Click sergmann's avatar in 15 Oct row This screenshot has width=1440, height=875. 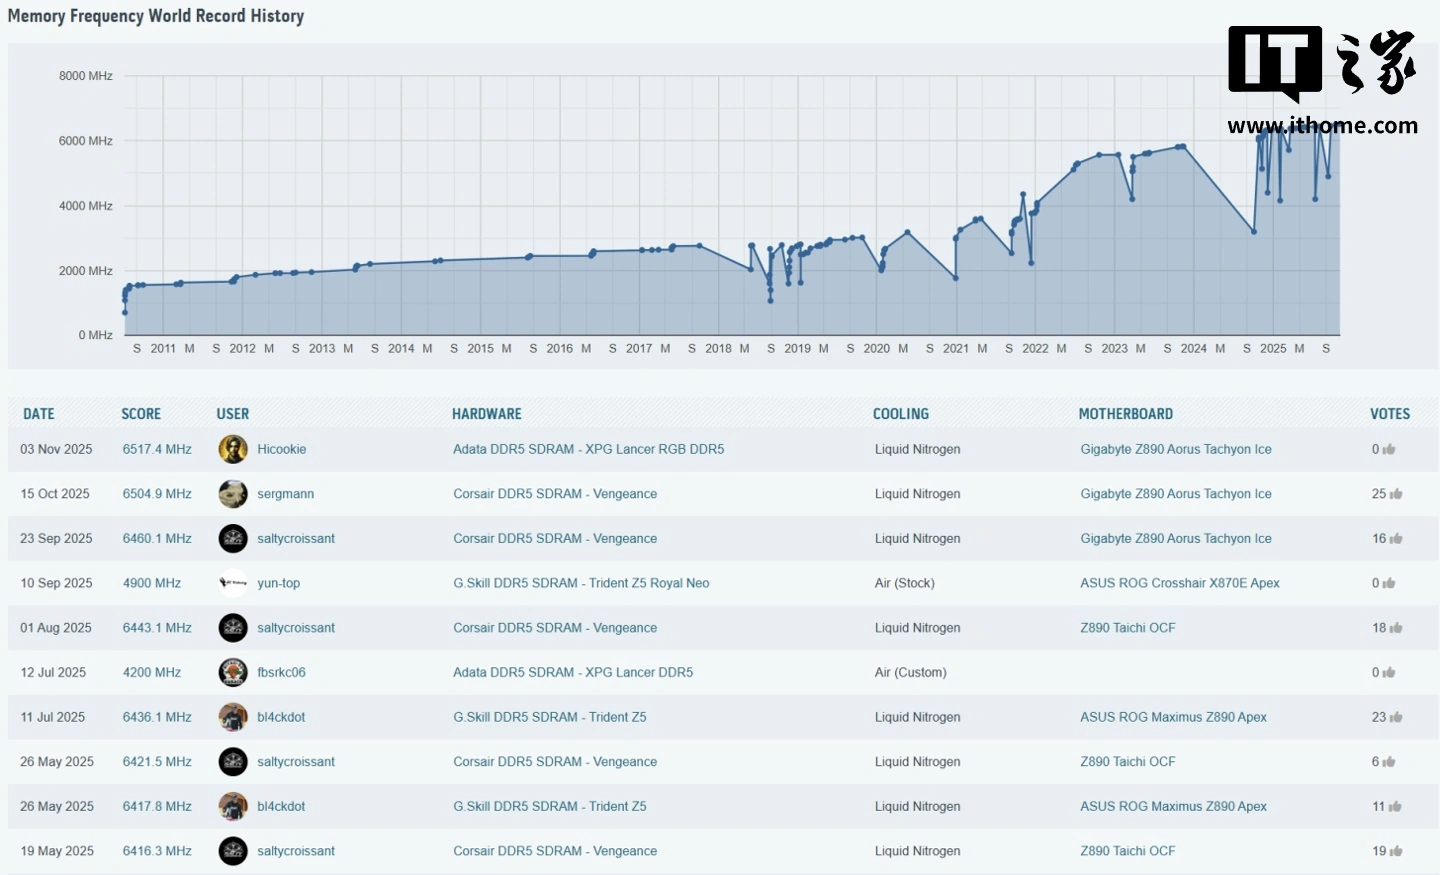[233, 494]
